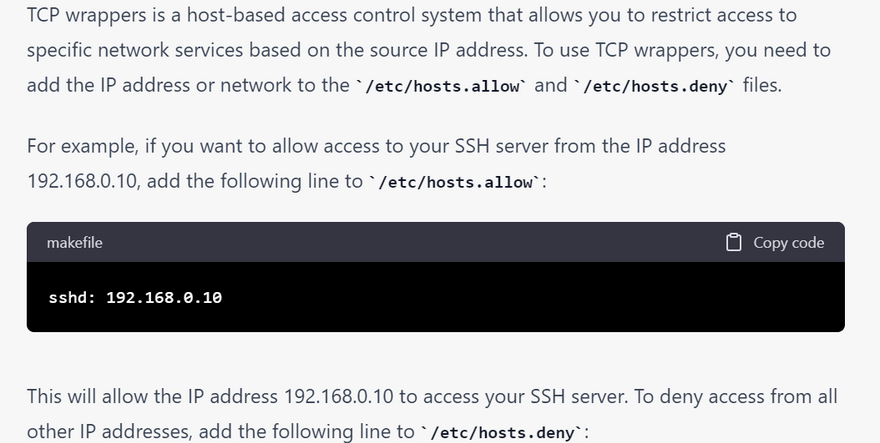This screenshot has height=443, width=880.
Task: Click the words For example
Action: point(81,147)
